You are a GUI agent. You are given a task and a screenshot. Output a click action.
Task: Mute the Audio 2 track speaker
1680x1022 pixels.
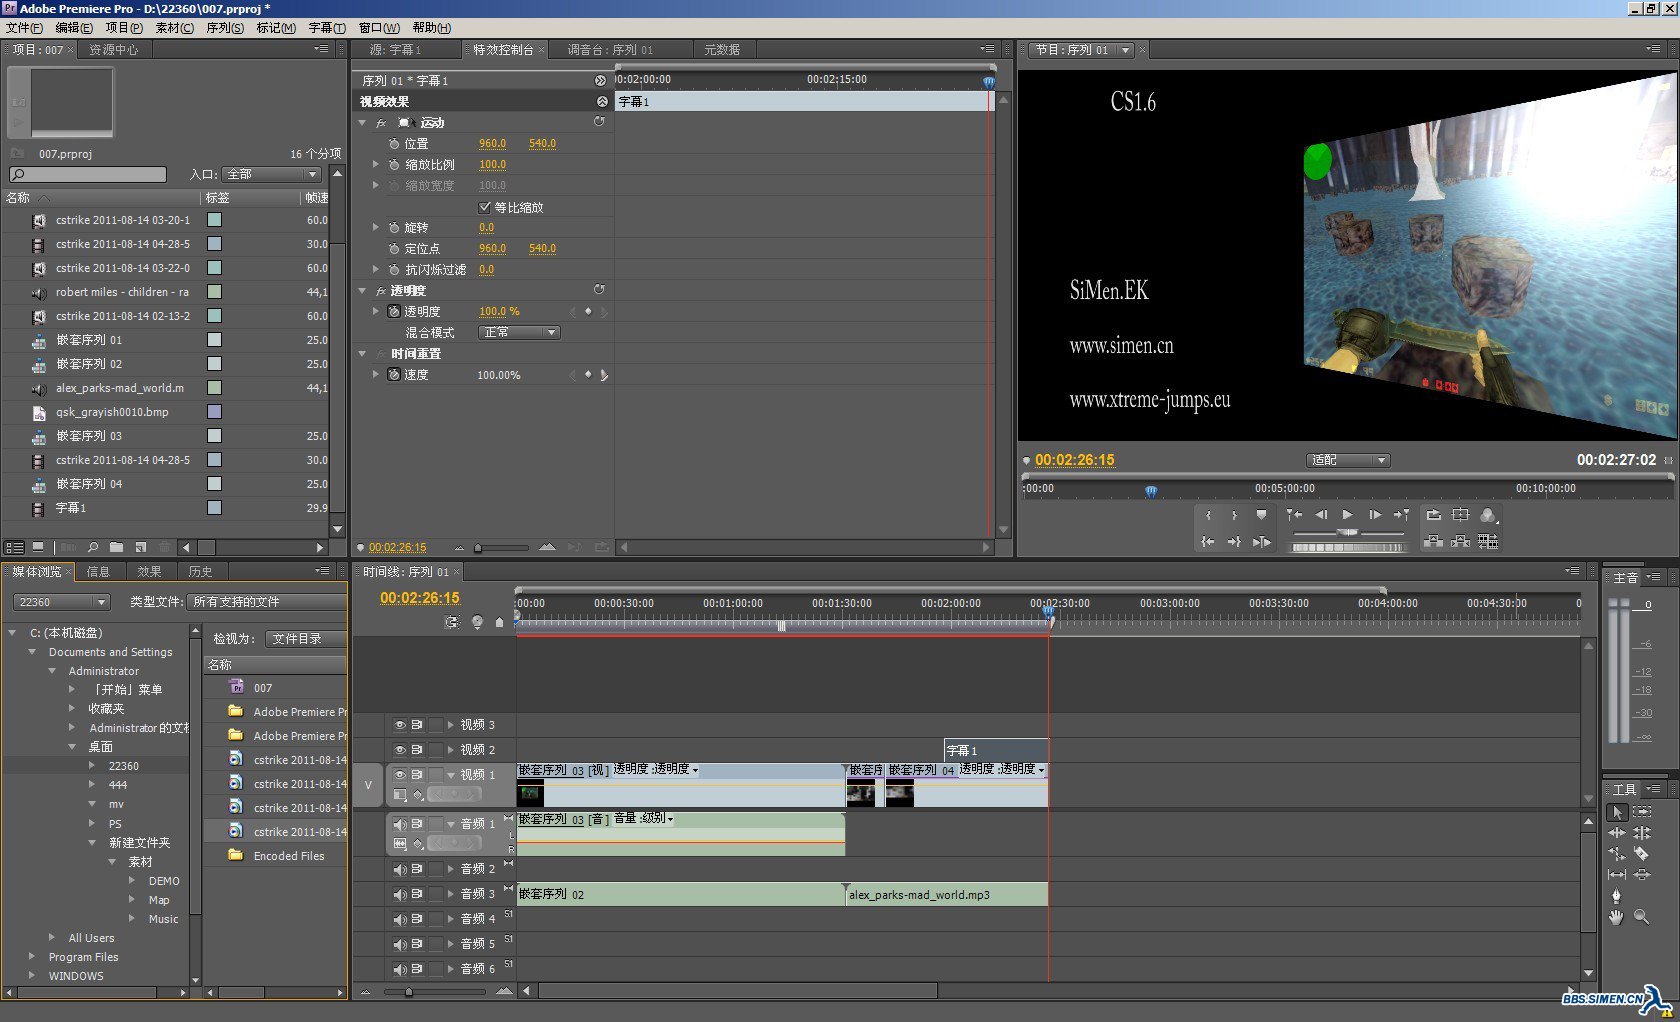[x=400, y=869]
